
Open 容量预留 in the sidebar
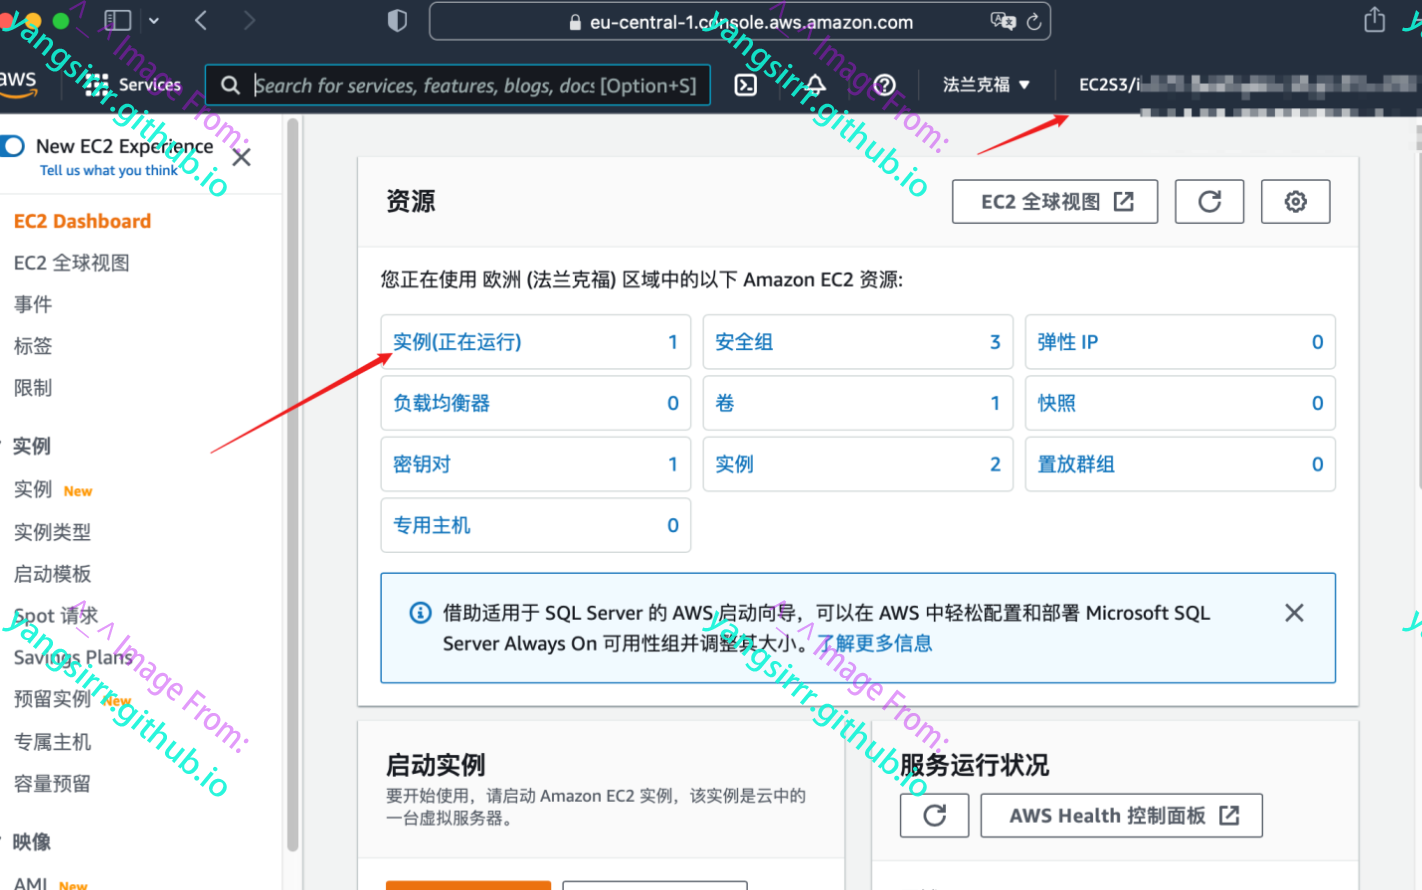(52, 784)
